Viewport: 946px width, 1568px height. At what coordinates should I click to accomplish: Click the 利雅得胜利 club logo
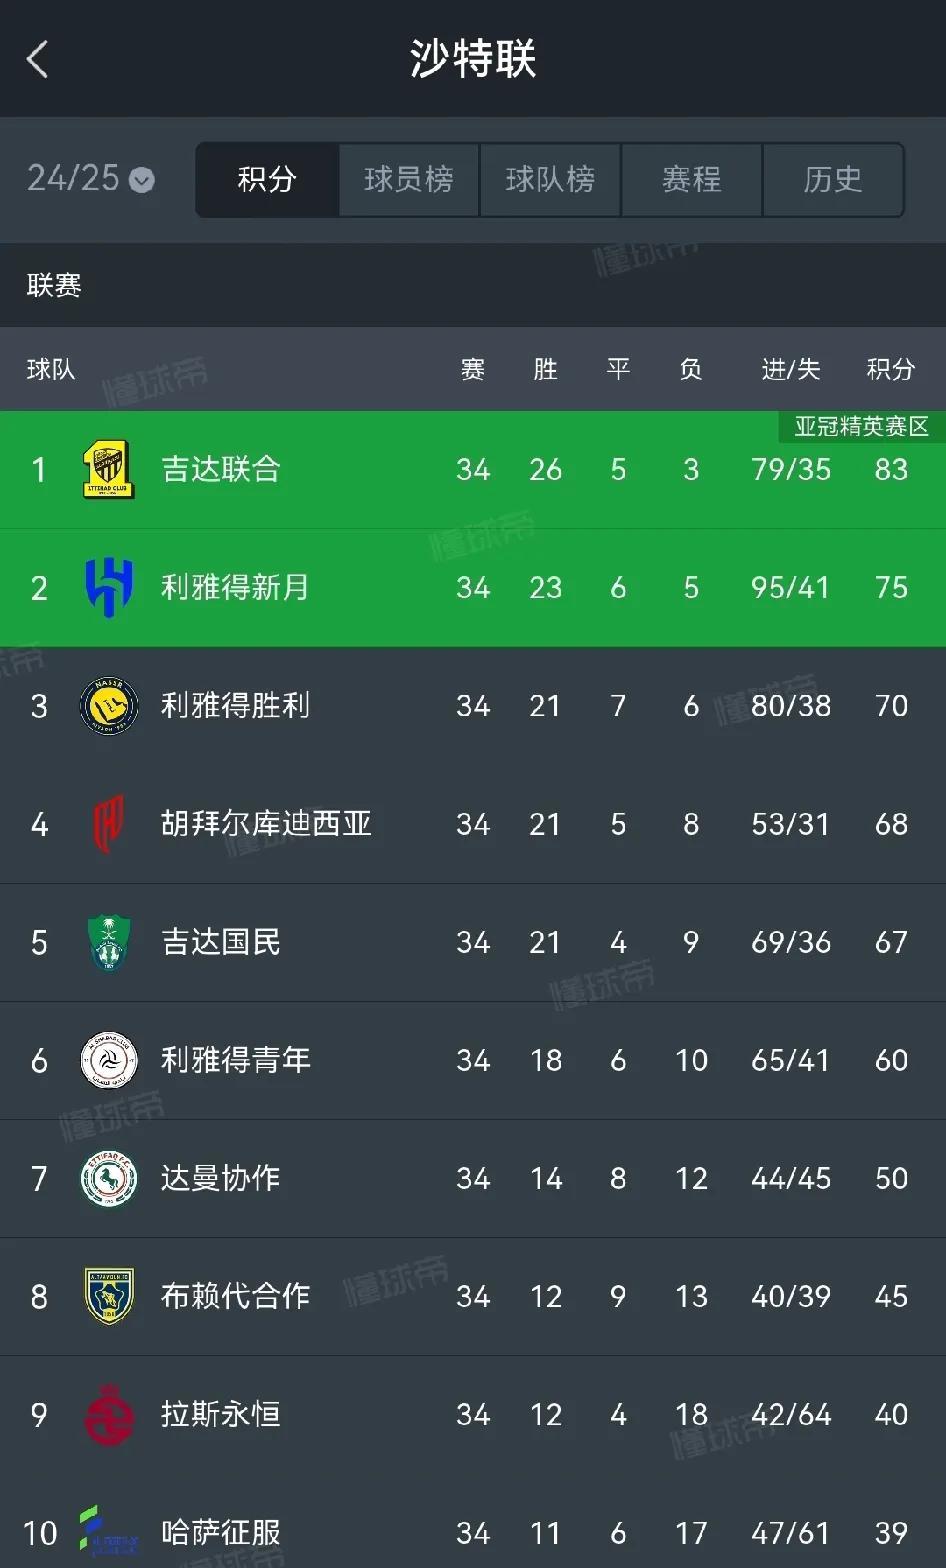pos(108,705)
